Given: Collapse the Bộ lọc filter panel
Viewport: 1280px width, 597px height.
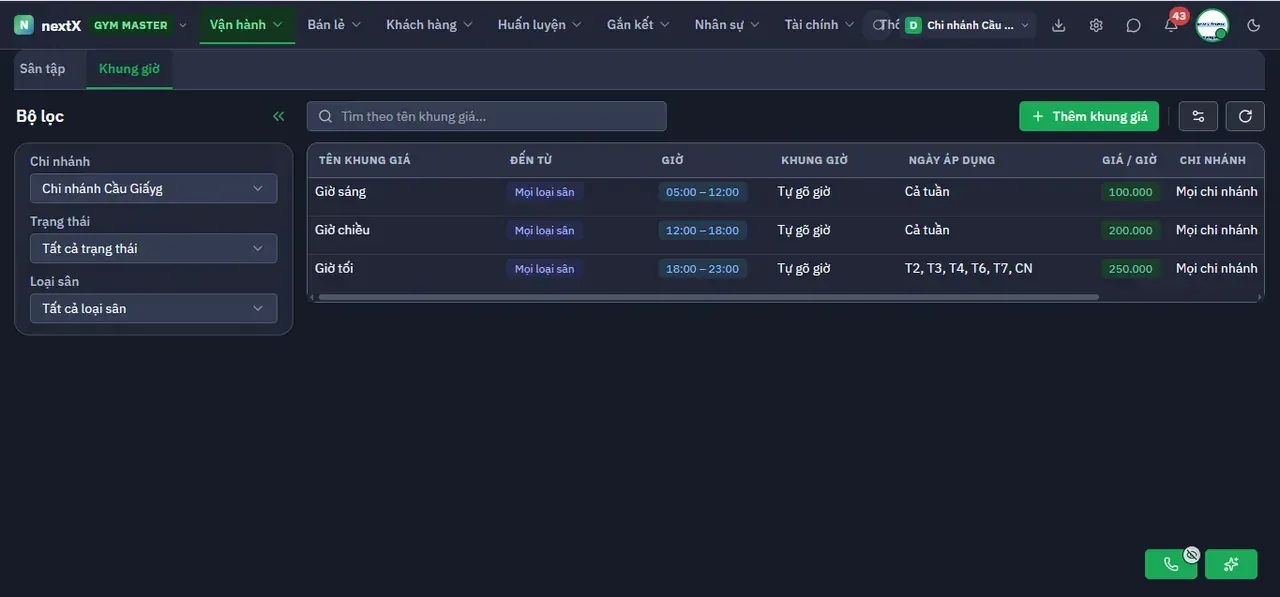Looking at the screenshot, I should click(x=279, y=116).
